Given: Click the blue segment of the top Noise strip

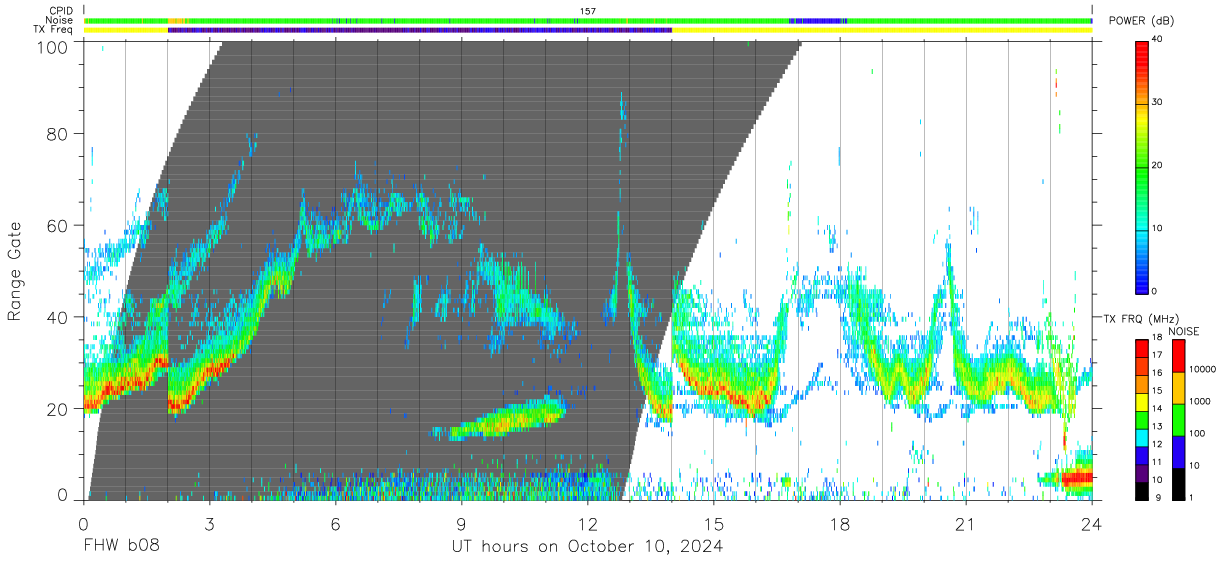Looking at the screenshot, I should [x=817, y=20].
